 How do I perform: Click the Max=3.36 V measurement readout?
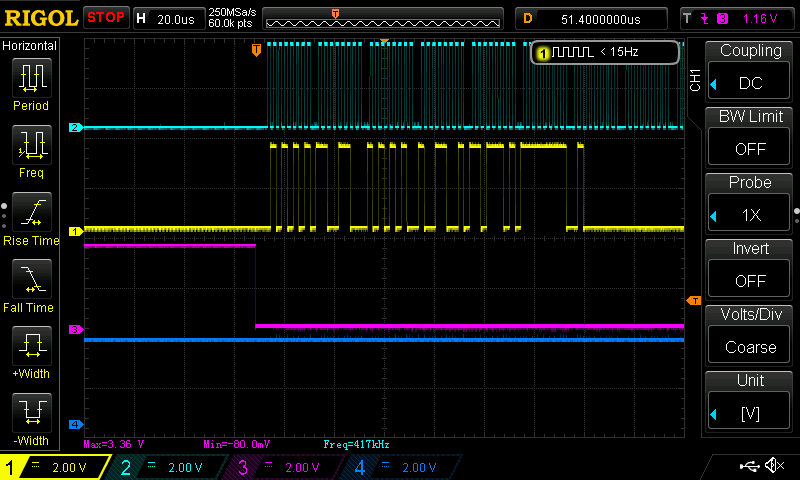114,444
